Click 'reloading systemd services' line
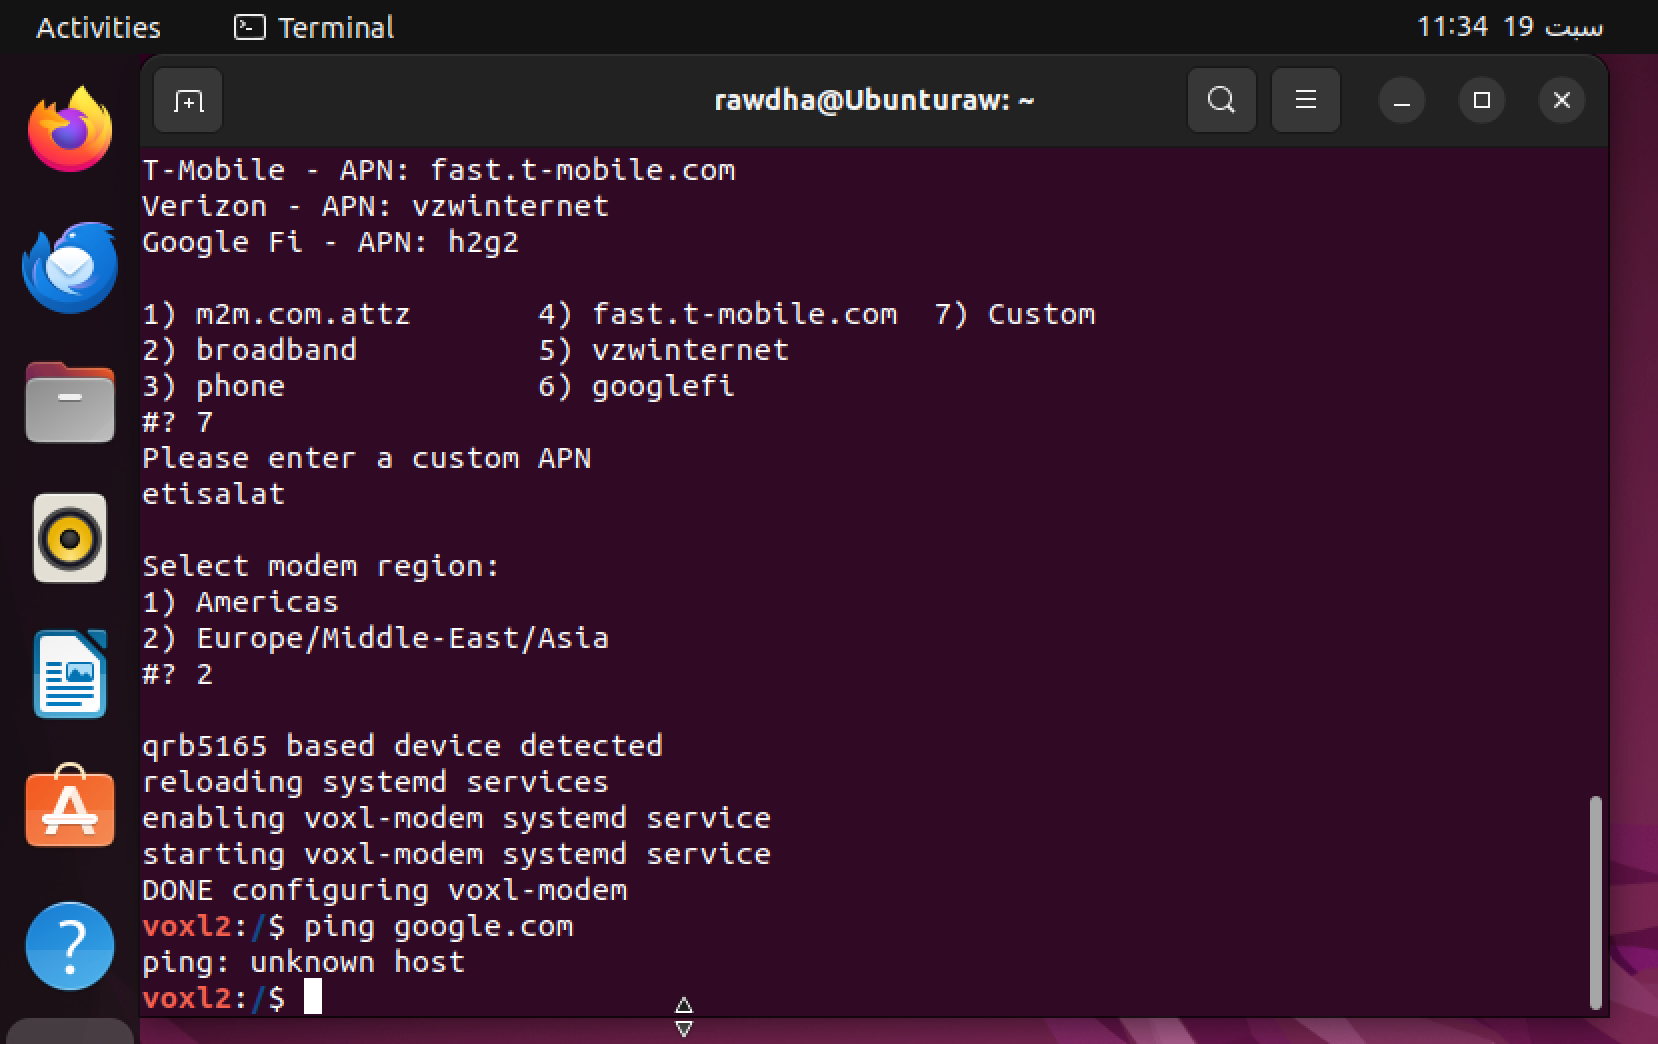This screenshot has height=1044, width=1658. point(375,782)
